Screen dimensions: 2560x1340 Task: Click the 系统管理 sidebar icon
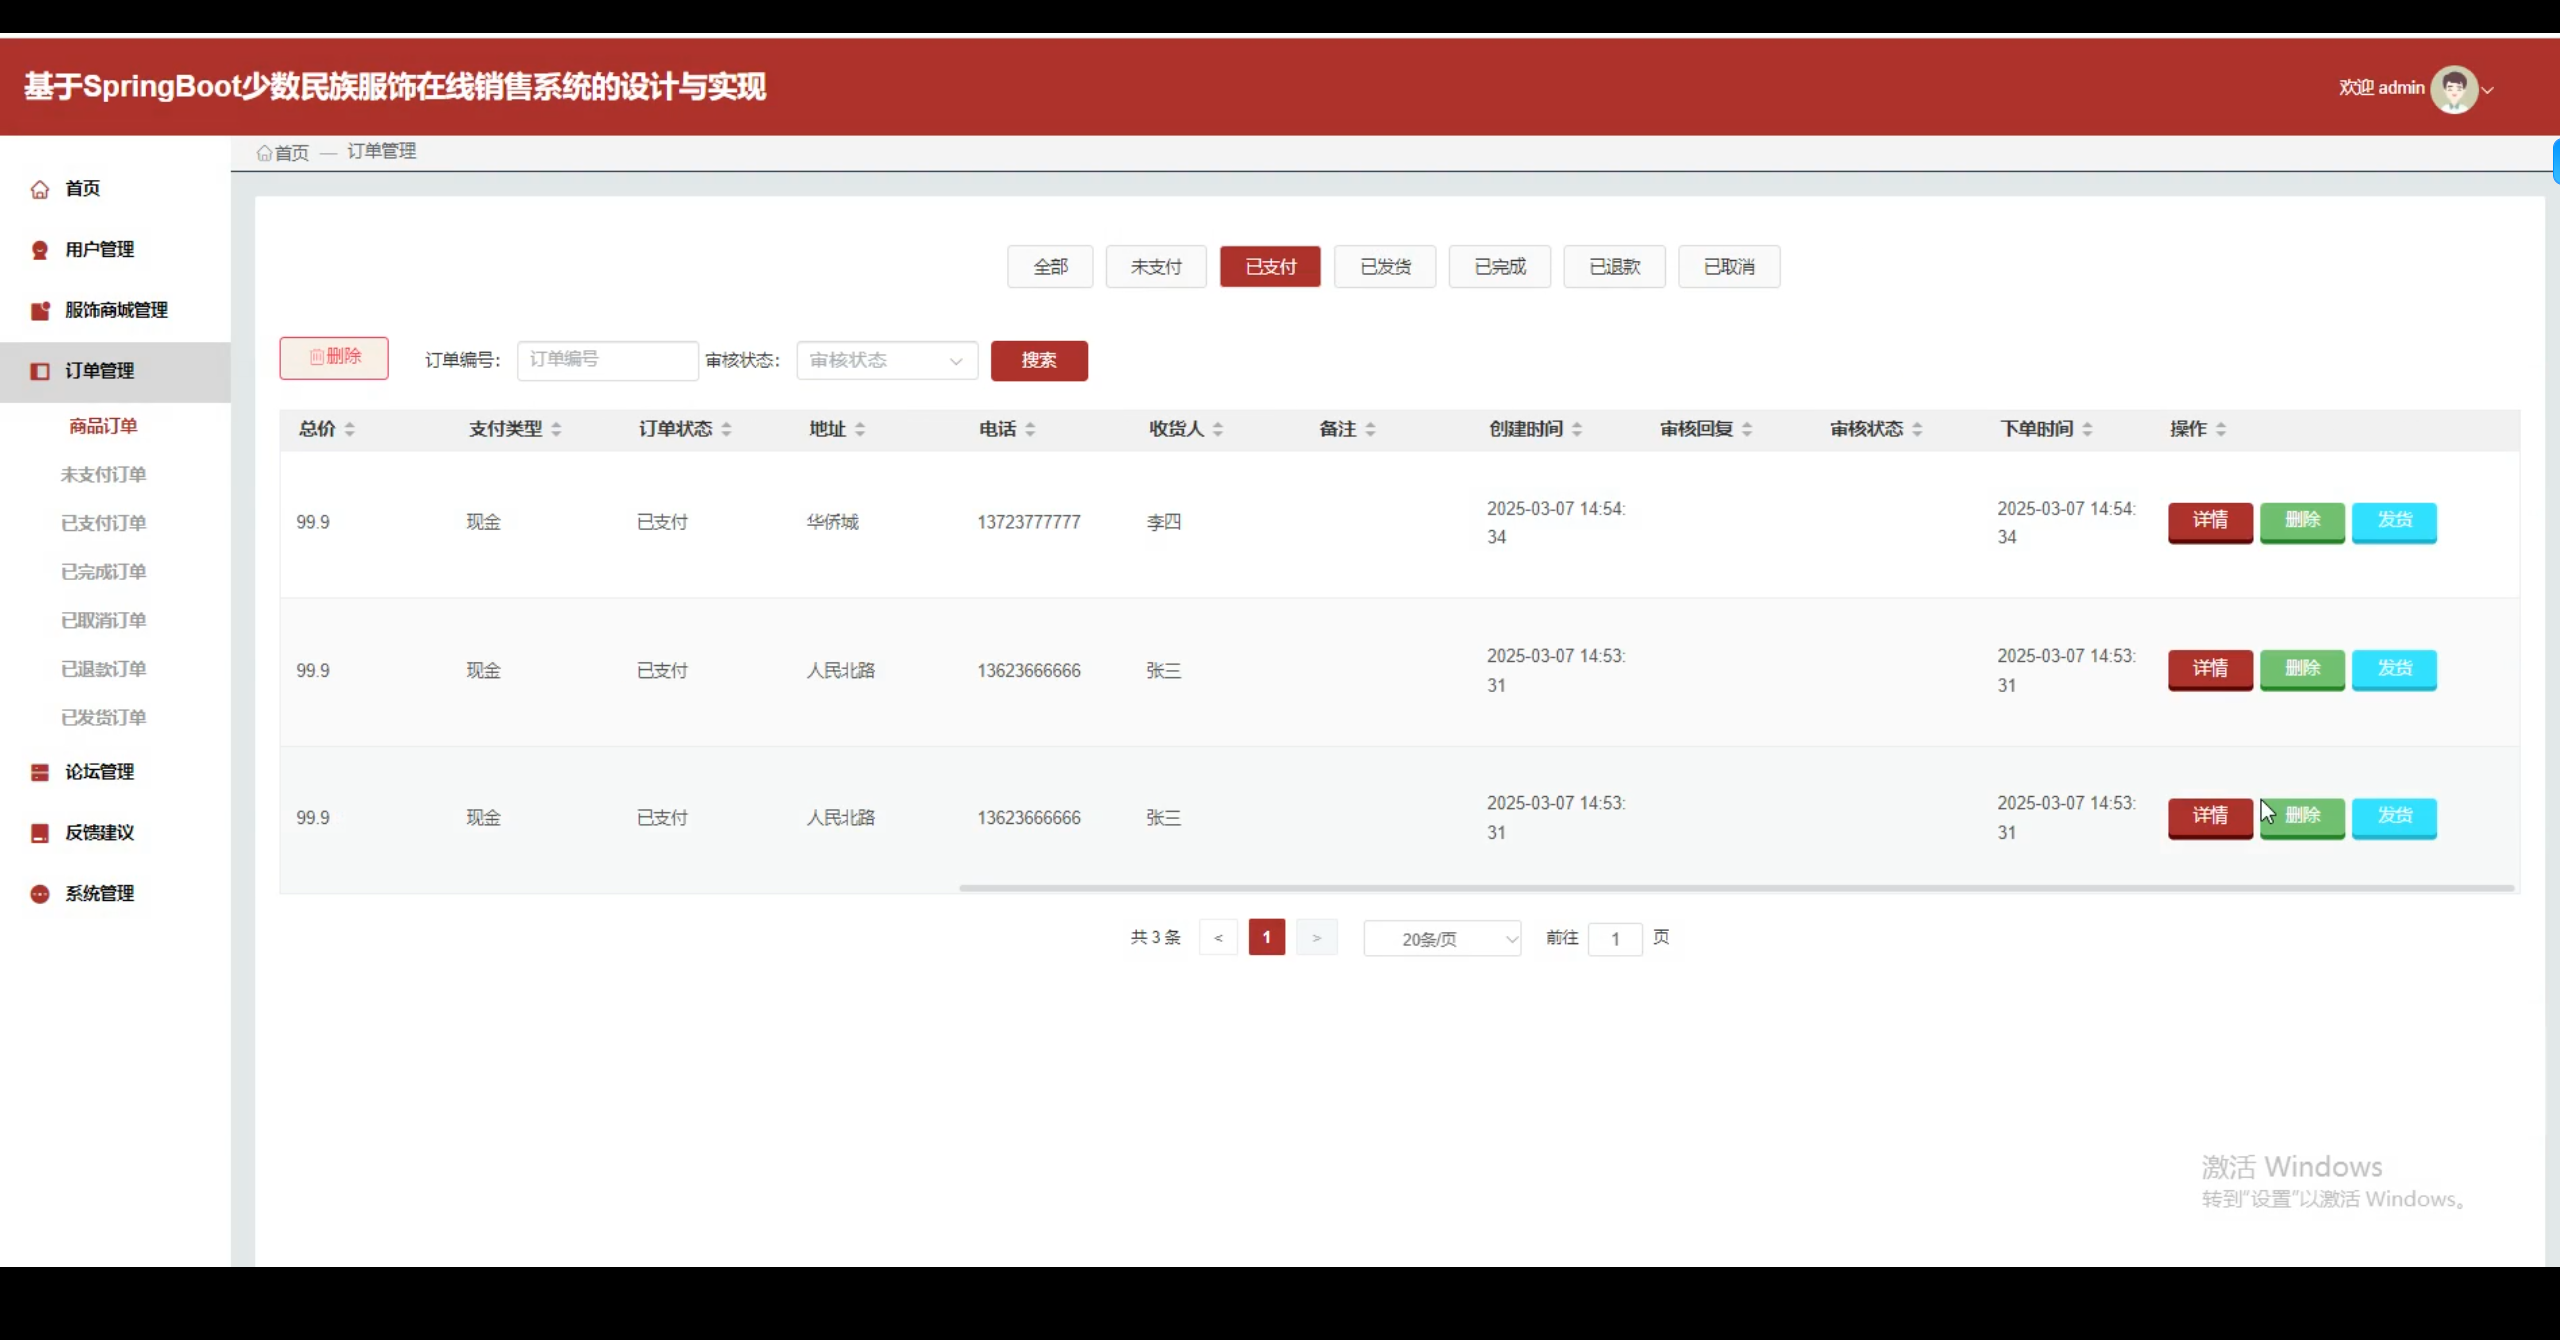40,894
